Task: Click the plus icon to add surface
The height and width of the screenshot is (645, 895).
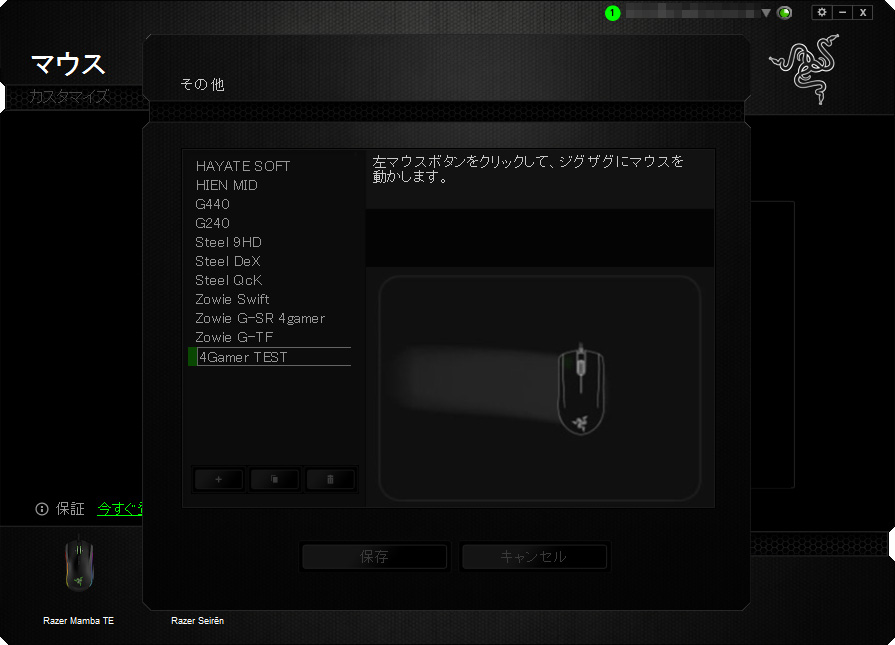Action: point(219,480)
